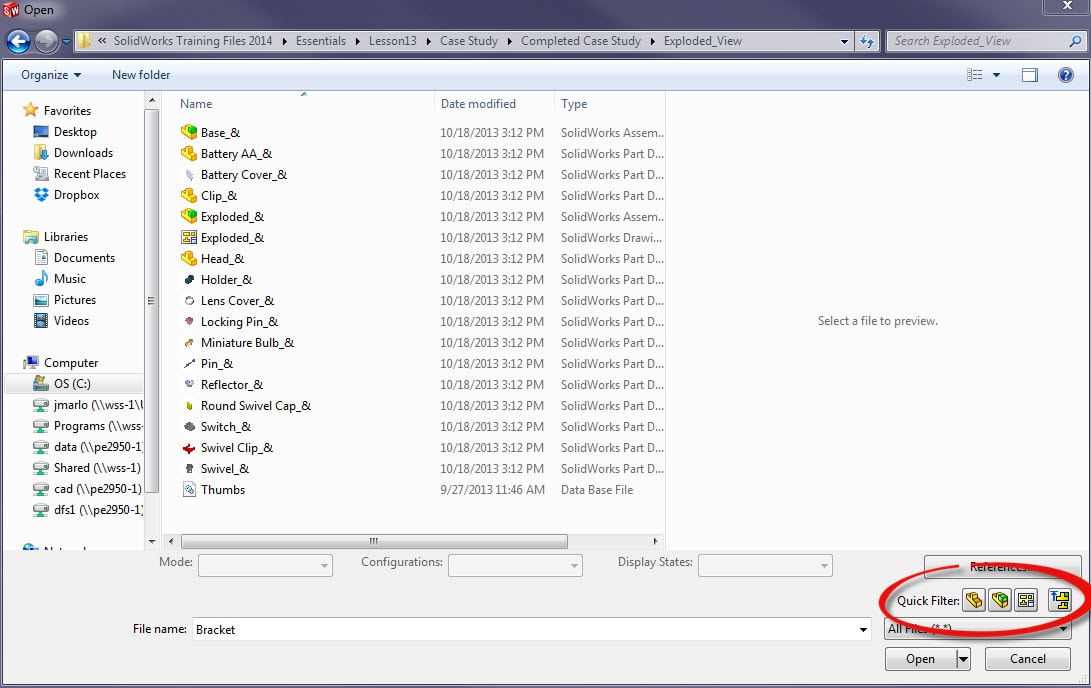
Task: Click the Cancel button
Action: tap(1027, 659)
